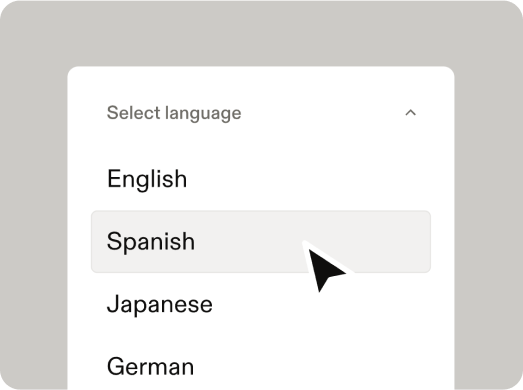
Task: Click the space between label and chevron
Action: [323, 113]
